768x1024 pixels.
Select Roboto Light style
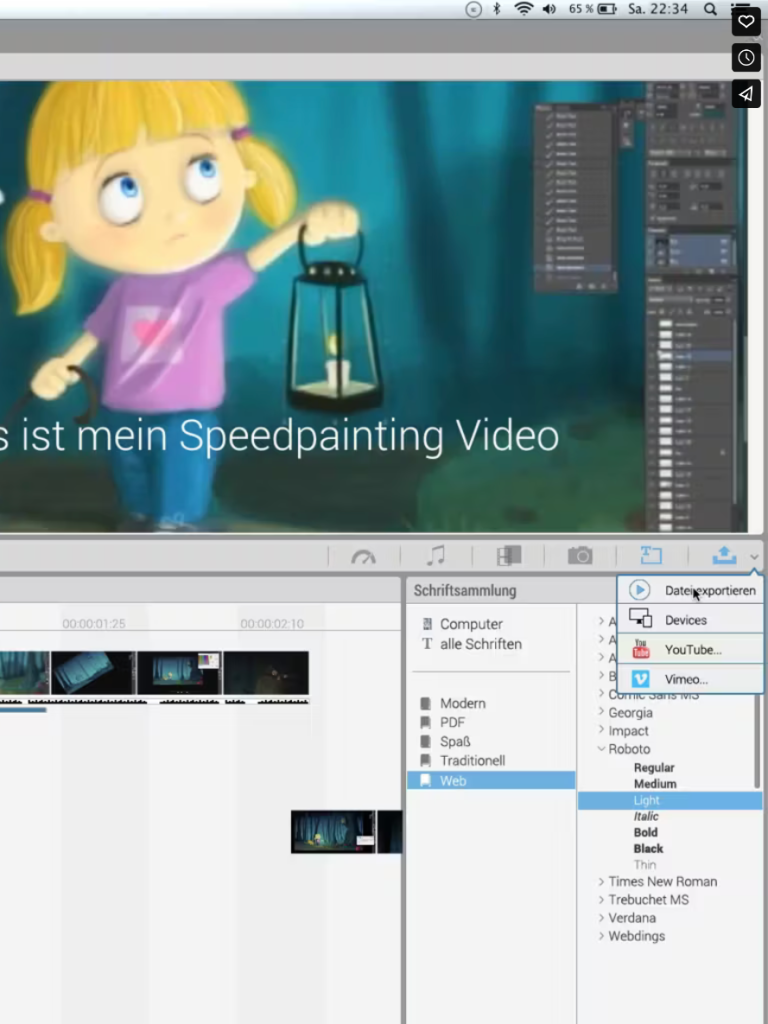click(670, 800)
